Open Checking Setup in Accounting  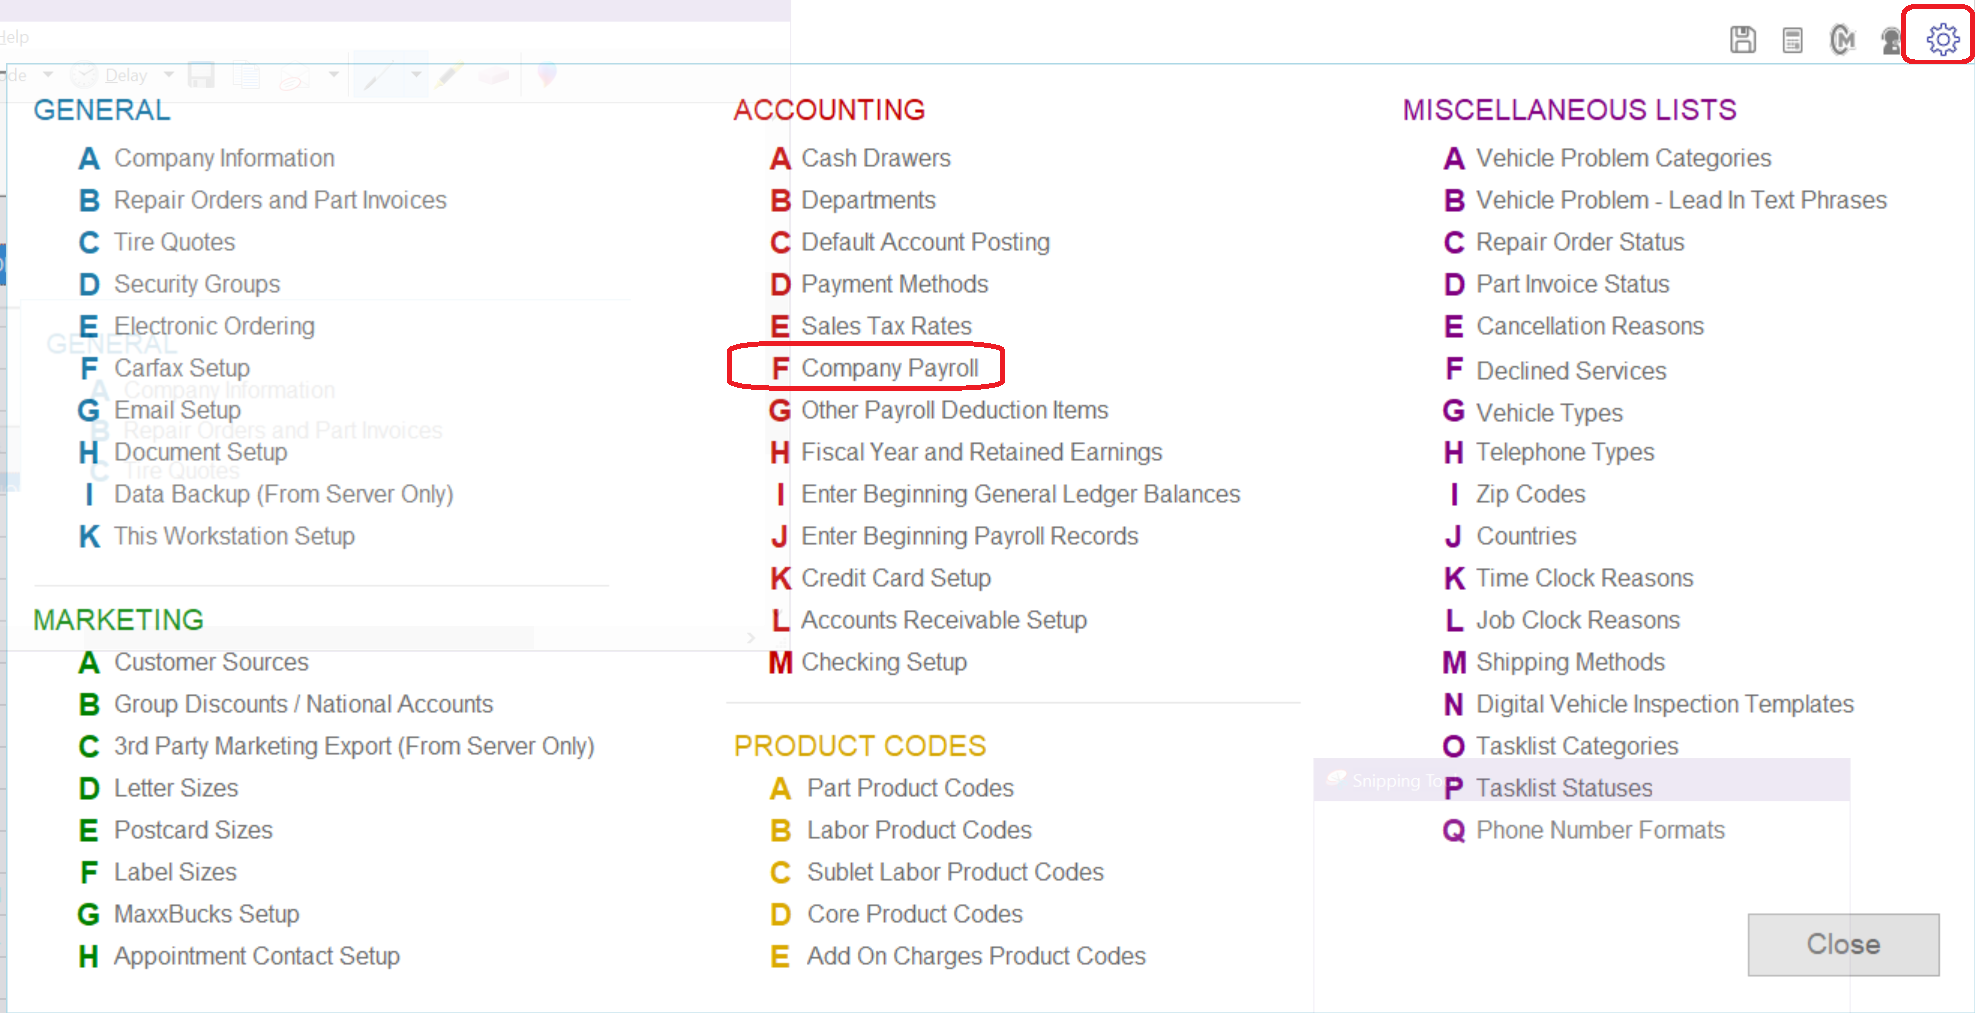(x=884, y=662)
